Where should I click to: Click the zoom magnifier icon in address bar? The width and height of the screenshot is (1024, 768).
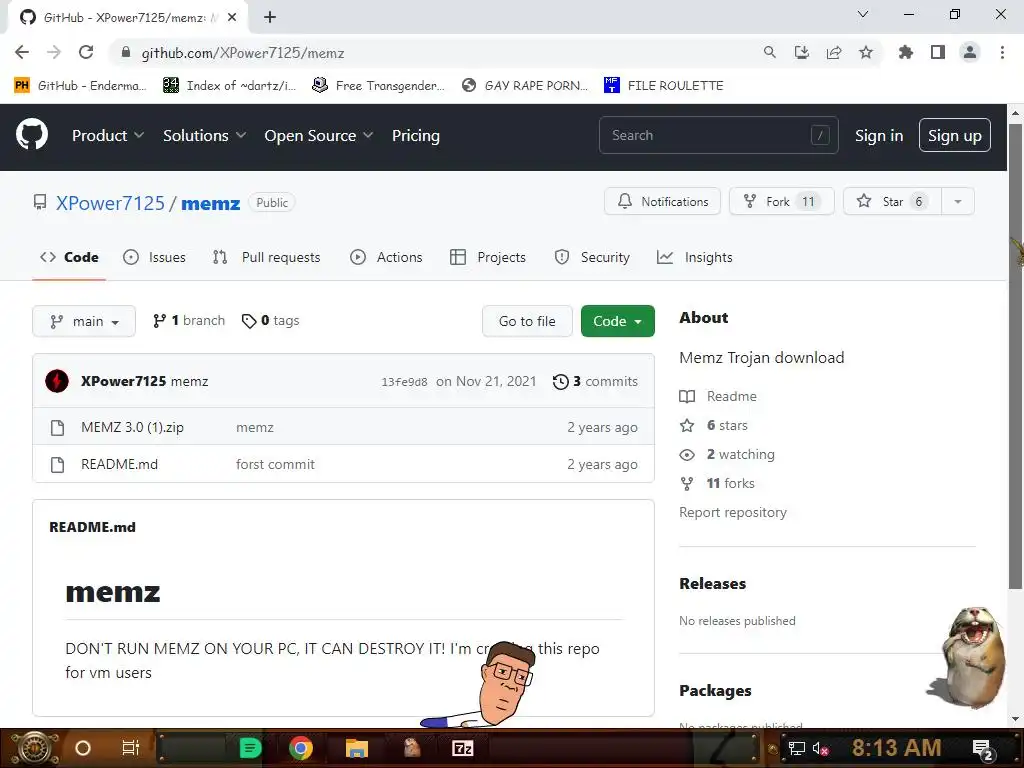tap(770, 52)
